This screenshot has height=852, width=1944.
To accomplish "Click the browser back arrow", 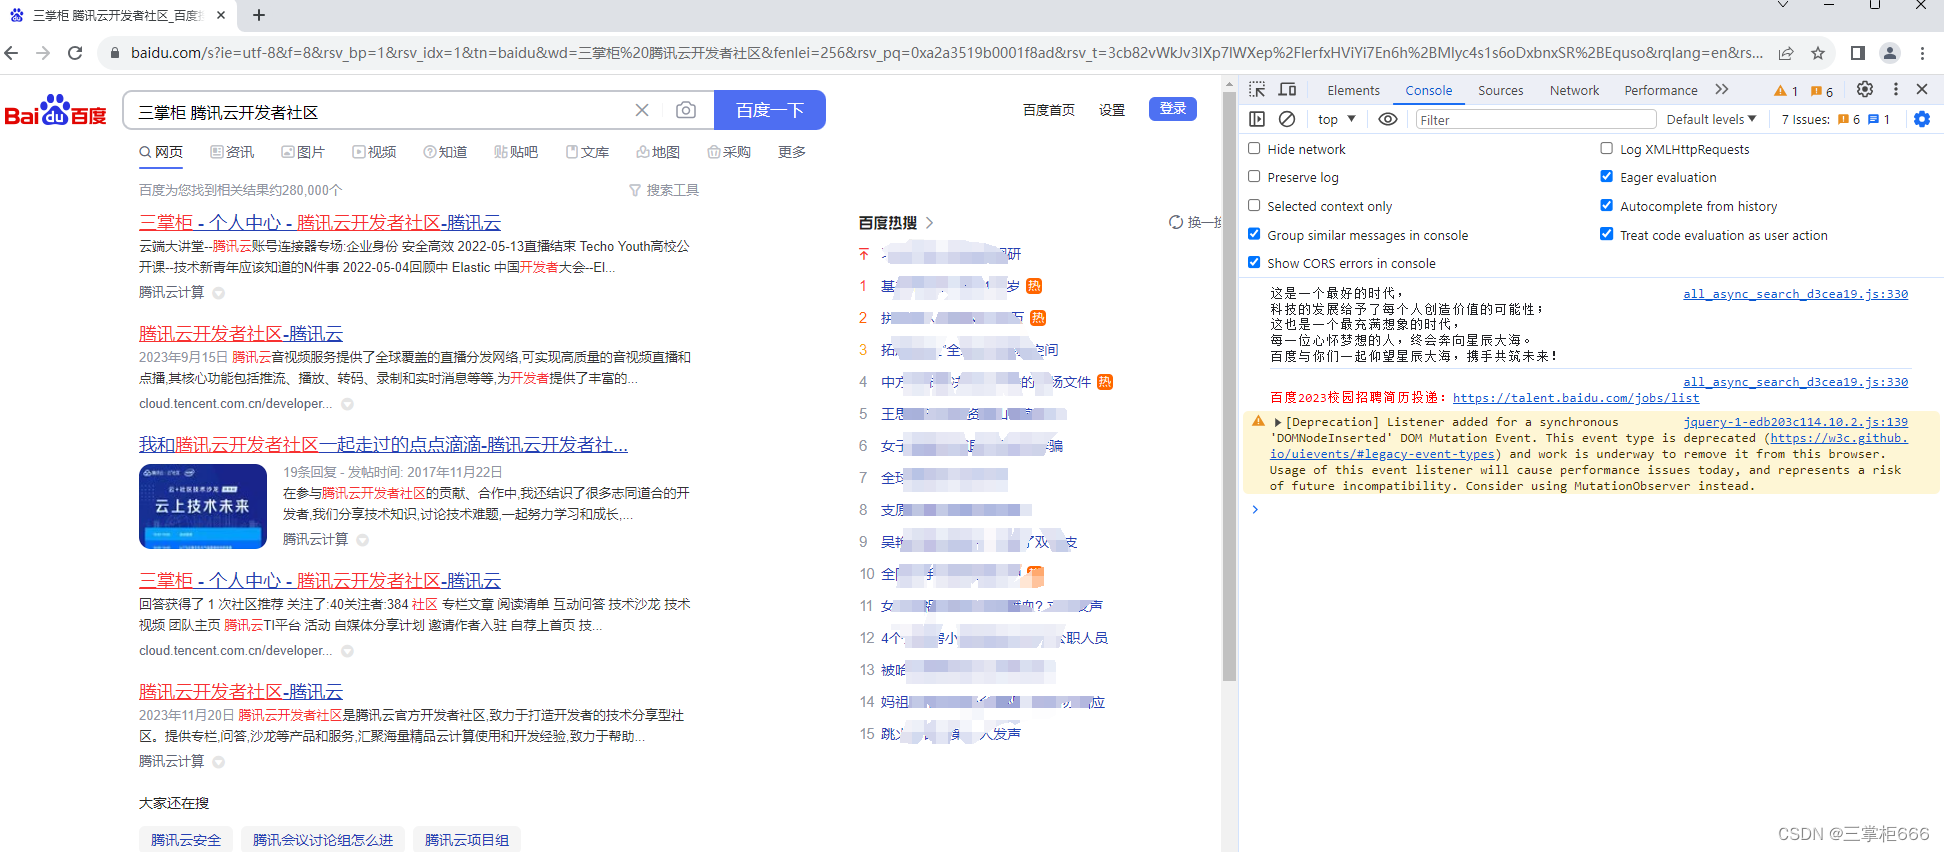I will pyautogui.click(x=12, y=53).
